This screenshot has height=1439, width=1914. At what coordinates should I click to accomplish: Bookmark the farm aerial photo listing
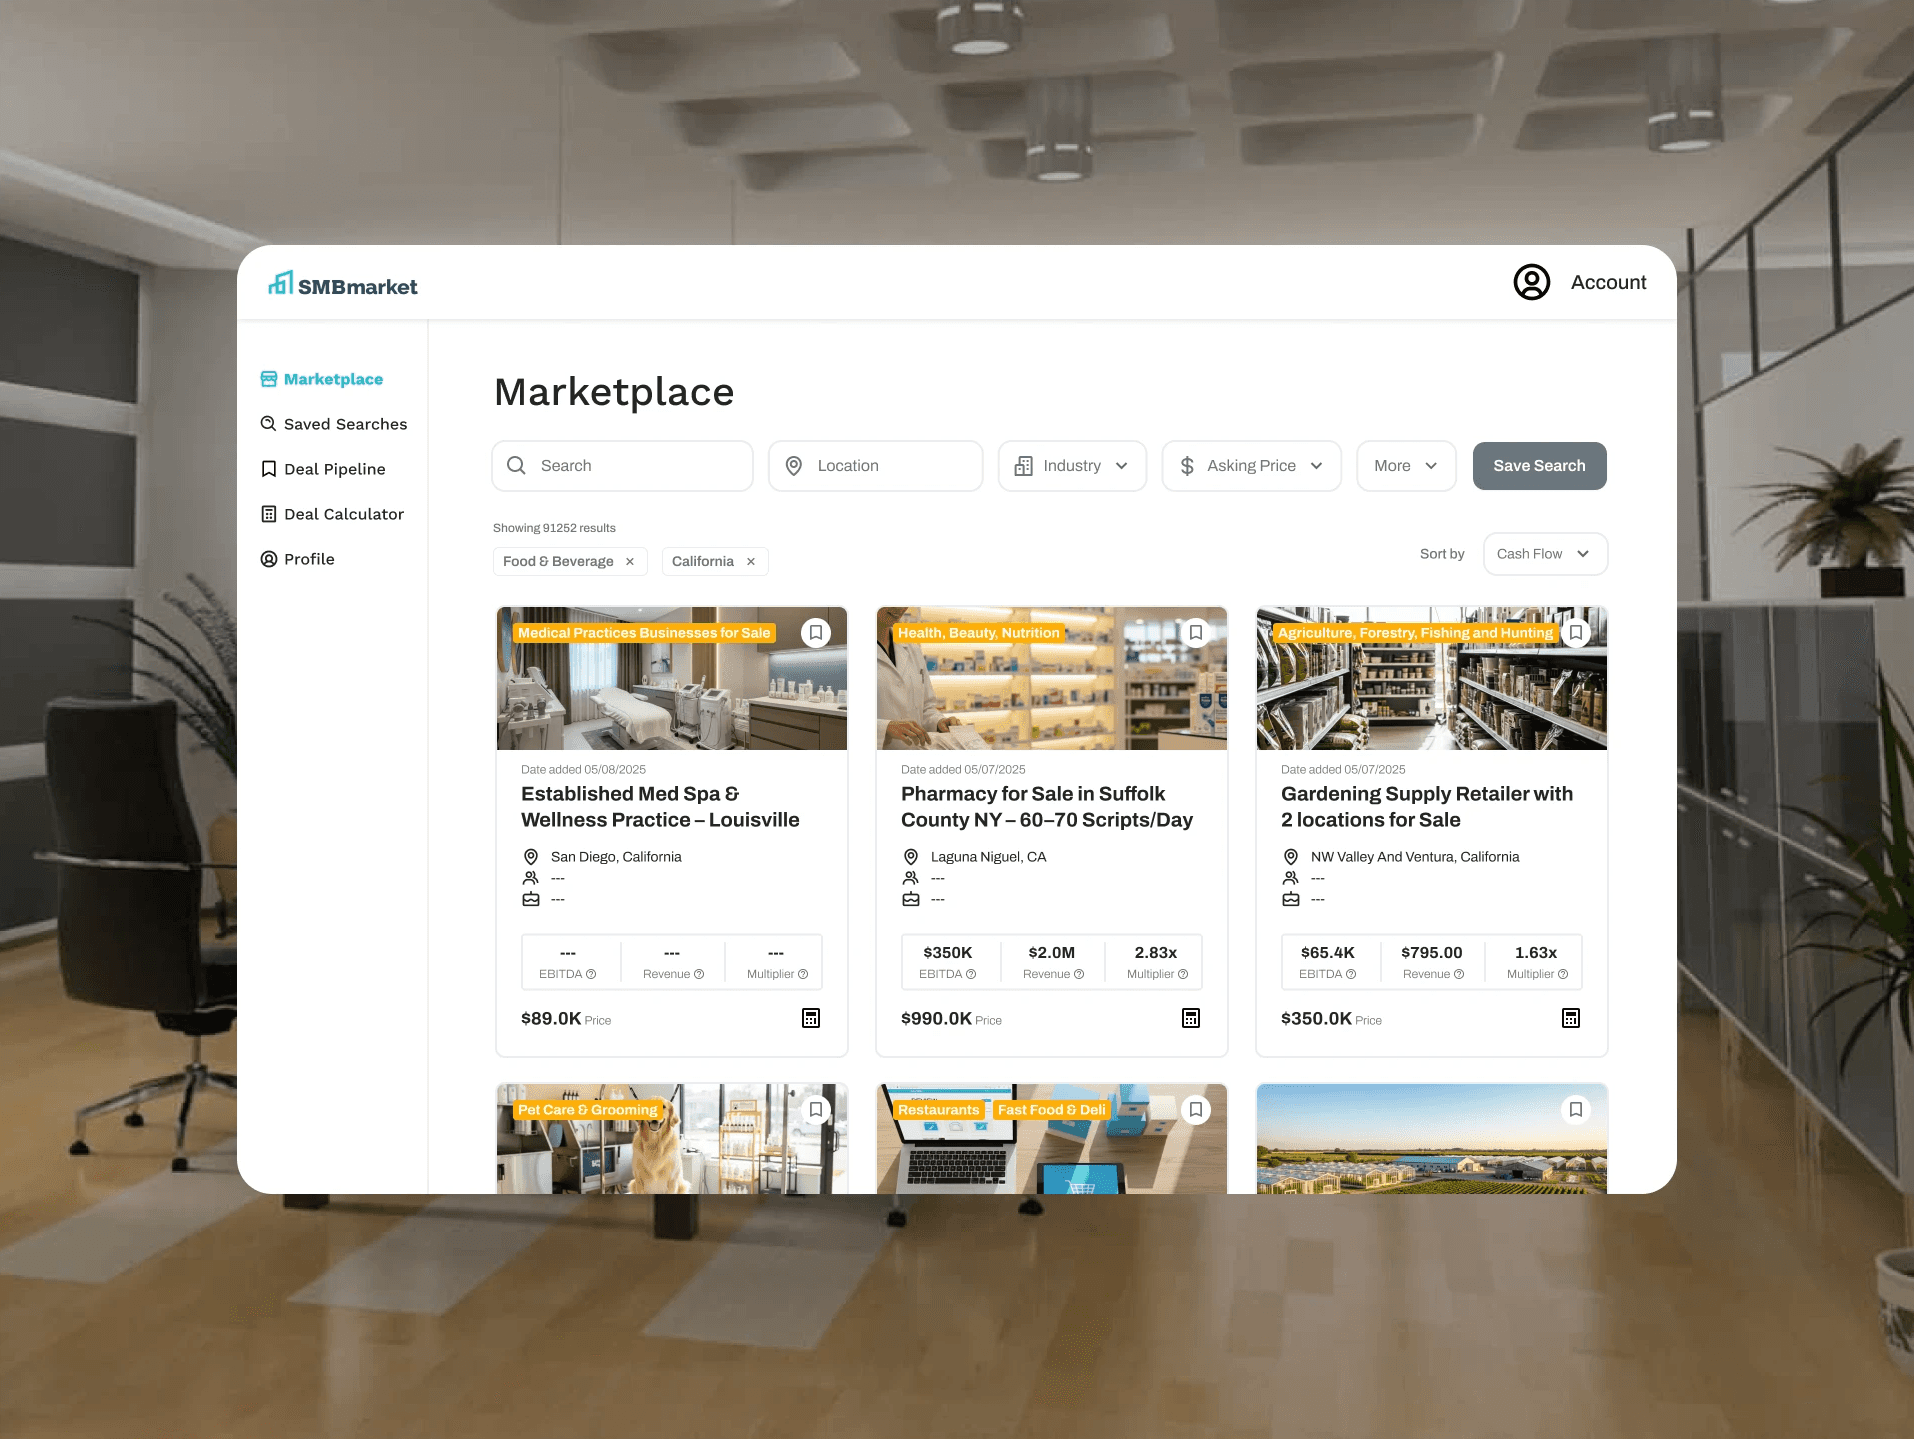coord(1576,1110)
